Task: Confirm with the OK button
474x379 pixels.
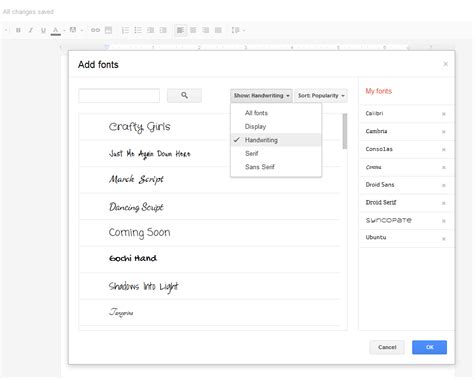Action: pos(429,347)
